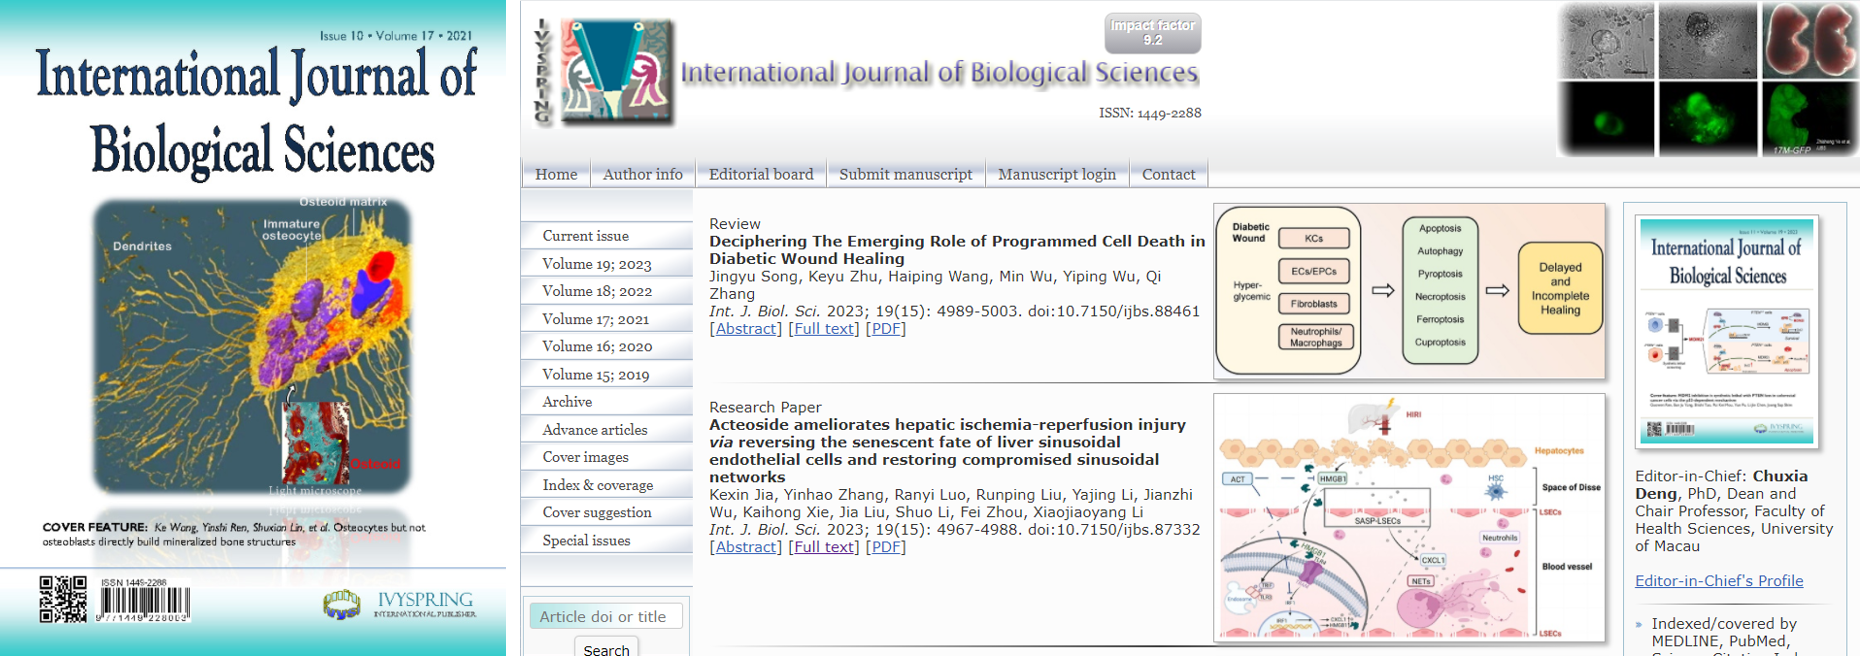Screen dimensions: 1860x656
Task: Open Cover images in sidebar
Action: coord(585,457)
